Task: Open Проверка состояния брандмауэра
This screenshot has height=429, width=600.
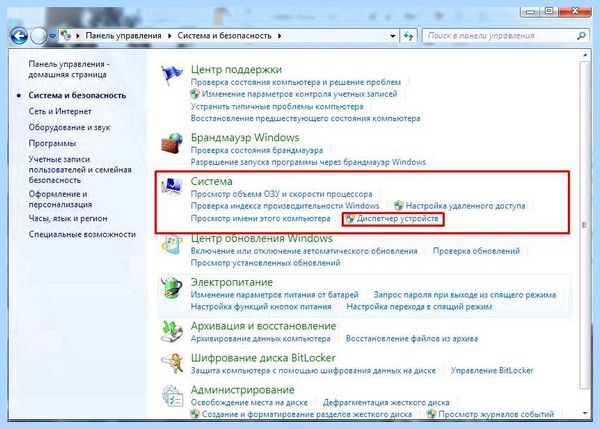Action: (x=257, y=150)
